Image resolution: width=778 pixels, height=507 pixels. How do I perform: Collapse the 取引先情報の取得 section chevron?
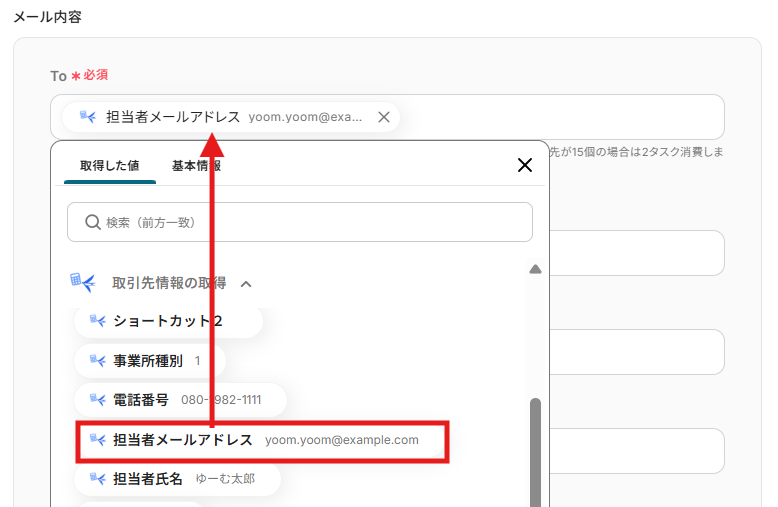click(x=246, y=284)
